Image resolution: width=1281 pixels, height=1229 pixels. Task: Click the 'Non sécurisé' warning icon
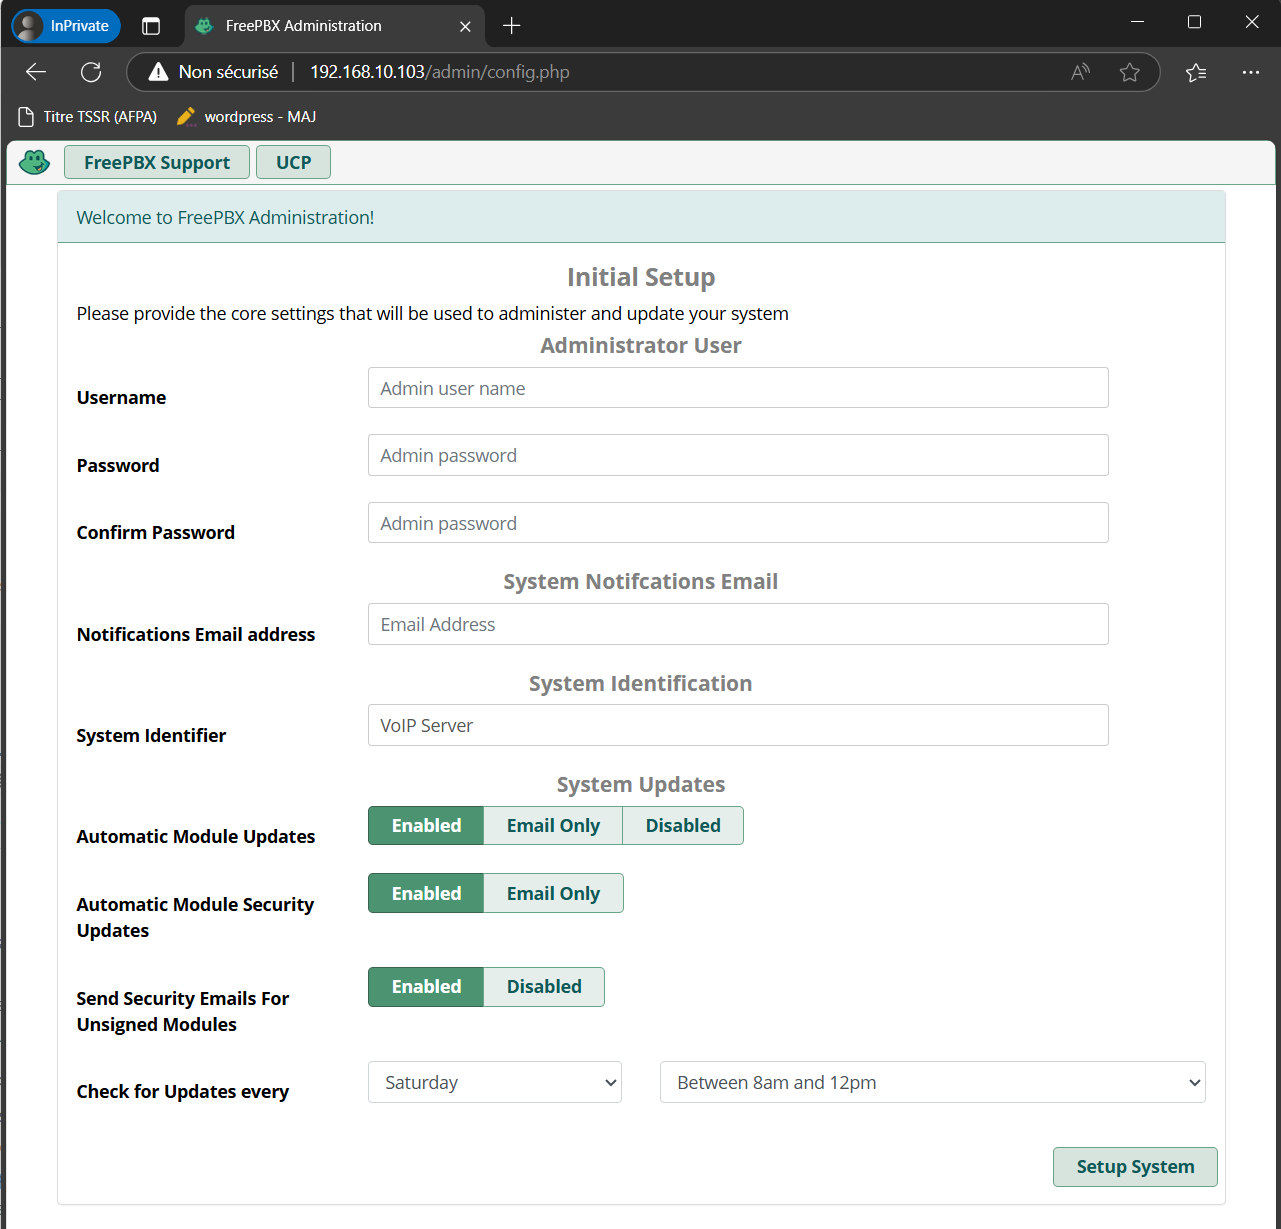tap(158, 72)
